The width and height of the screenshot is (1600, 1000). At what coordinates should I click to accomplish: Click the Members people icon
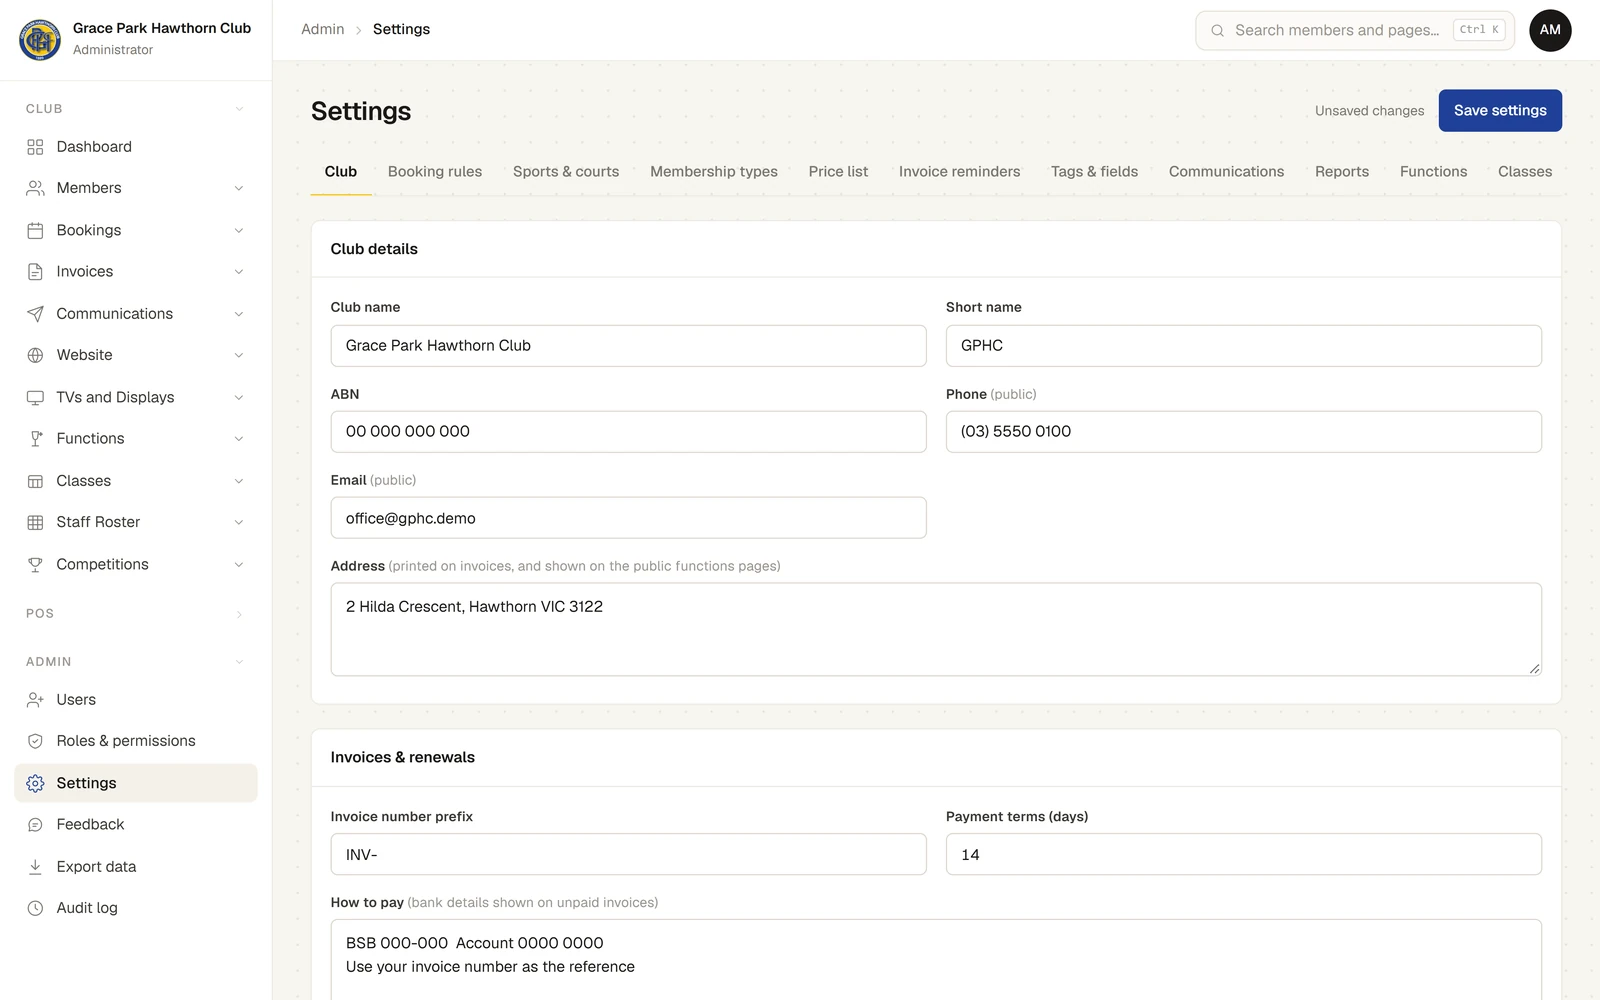click(35, 188)
